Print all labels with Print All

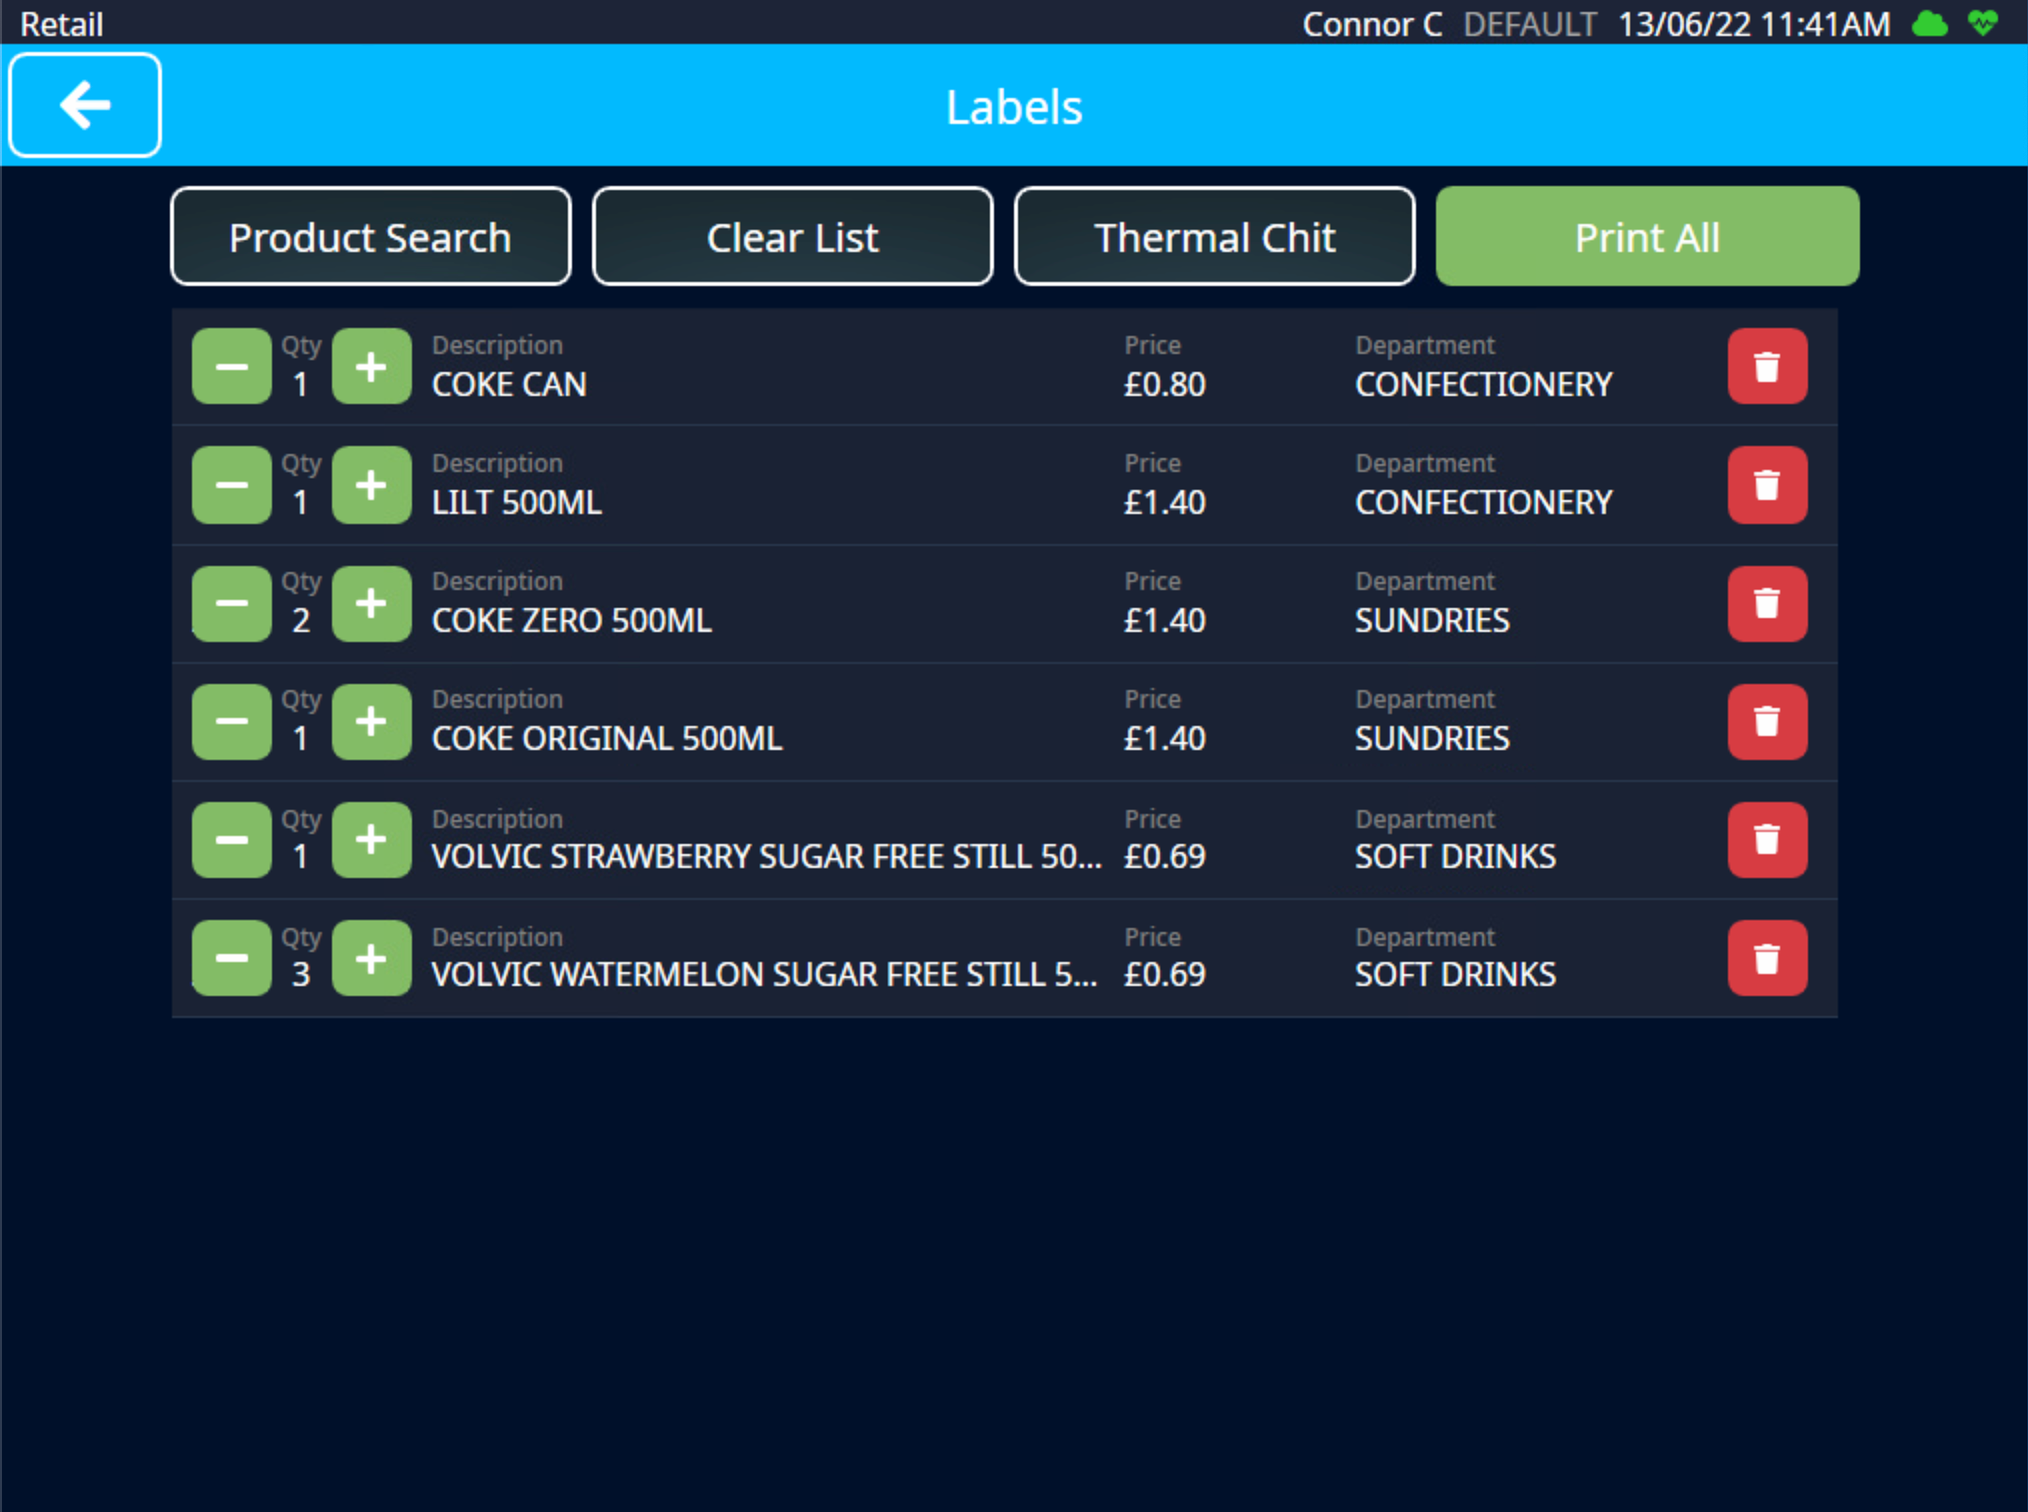click(1647, 237)
